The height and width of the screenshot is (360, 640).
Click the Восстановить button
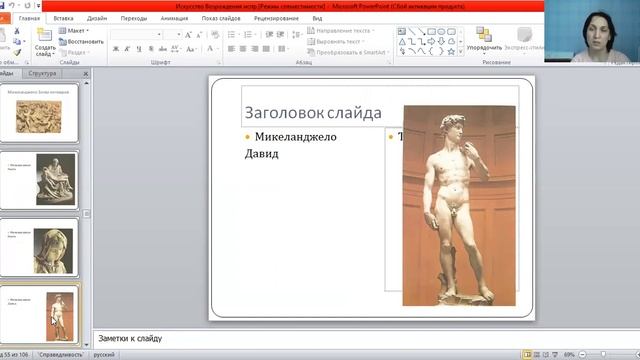click(x=81, y=42)
